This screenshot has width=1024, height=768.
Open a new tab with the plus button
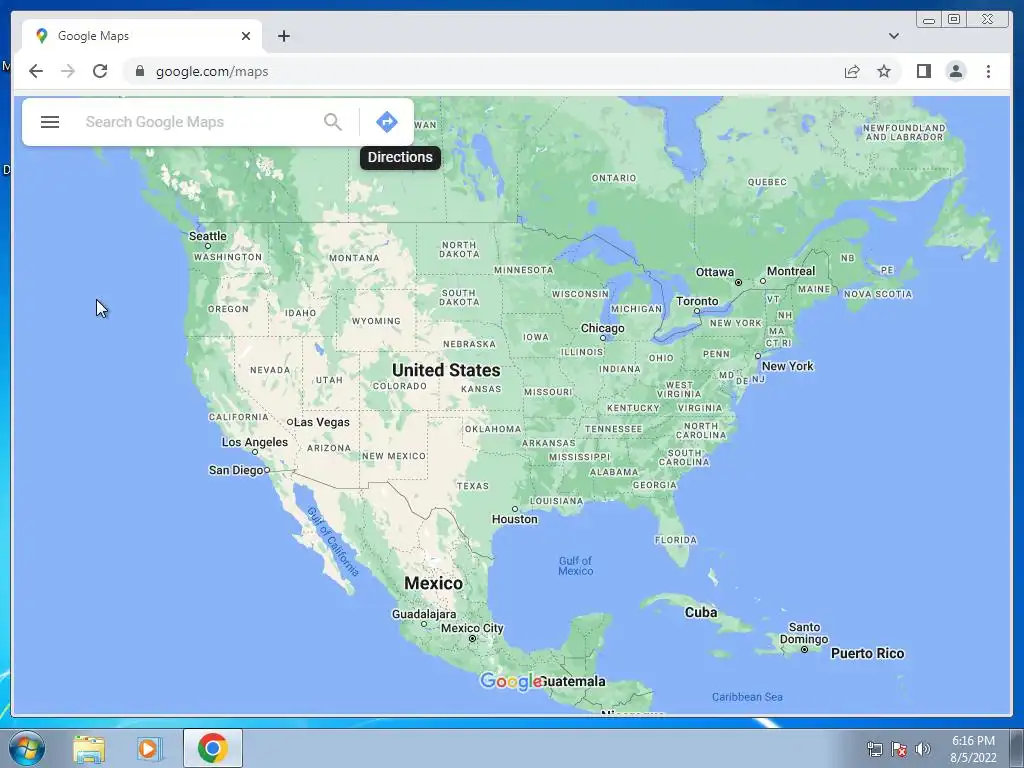283,36
